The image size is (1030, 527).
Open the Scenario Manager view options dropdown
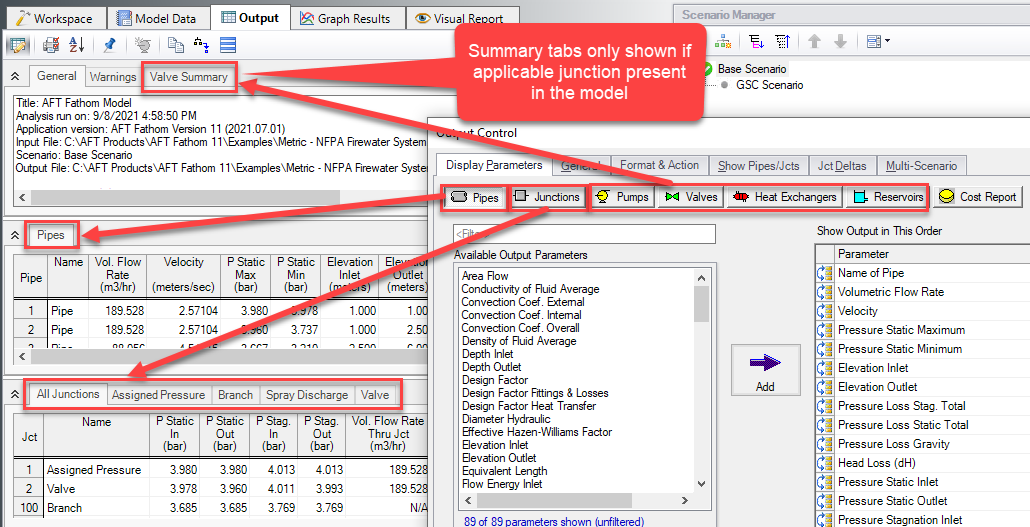pyautogui.click(x=878, y=42)
